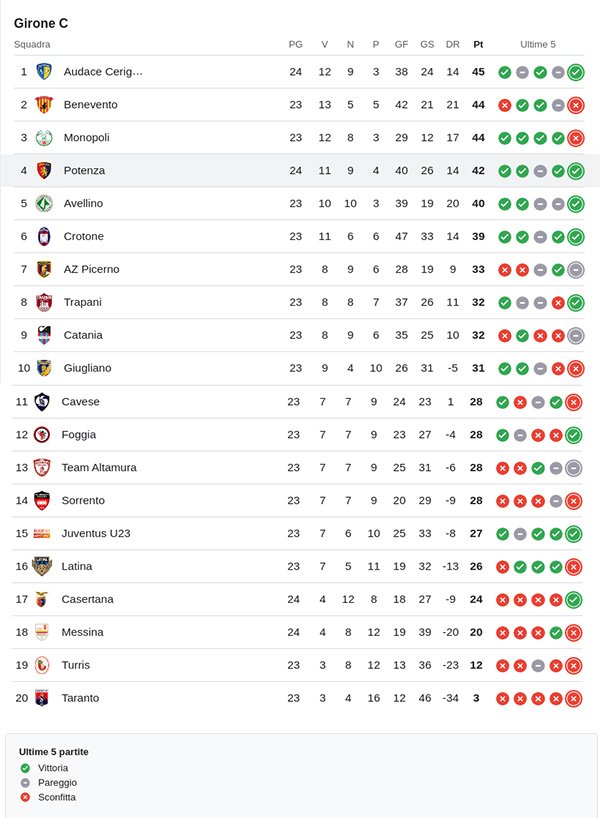Click the Taranto team crest

click(41, 698)
